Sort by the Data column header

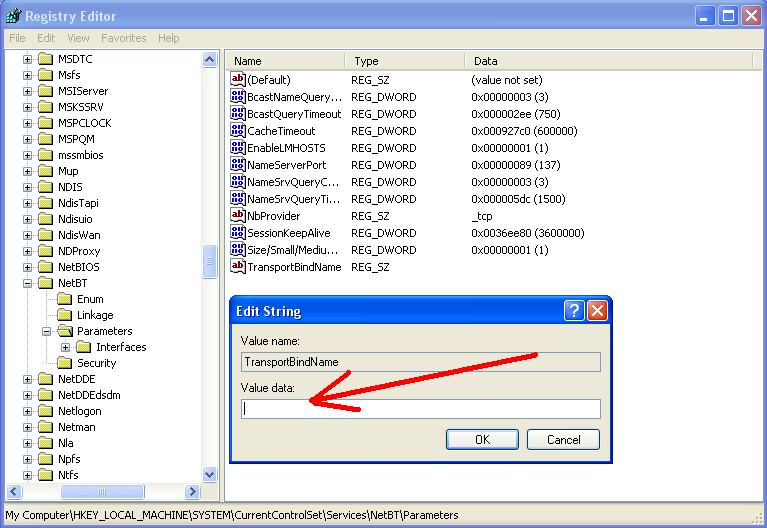(x=609, y=61)
